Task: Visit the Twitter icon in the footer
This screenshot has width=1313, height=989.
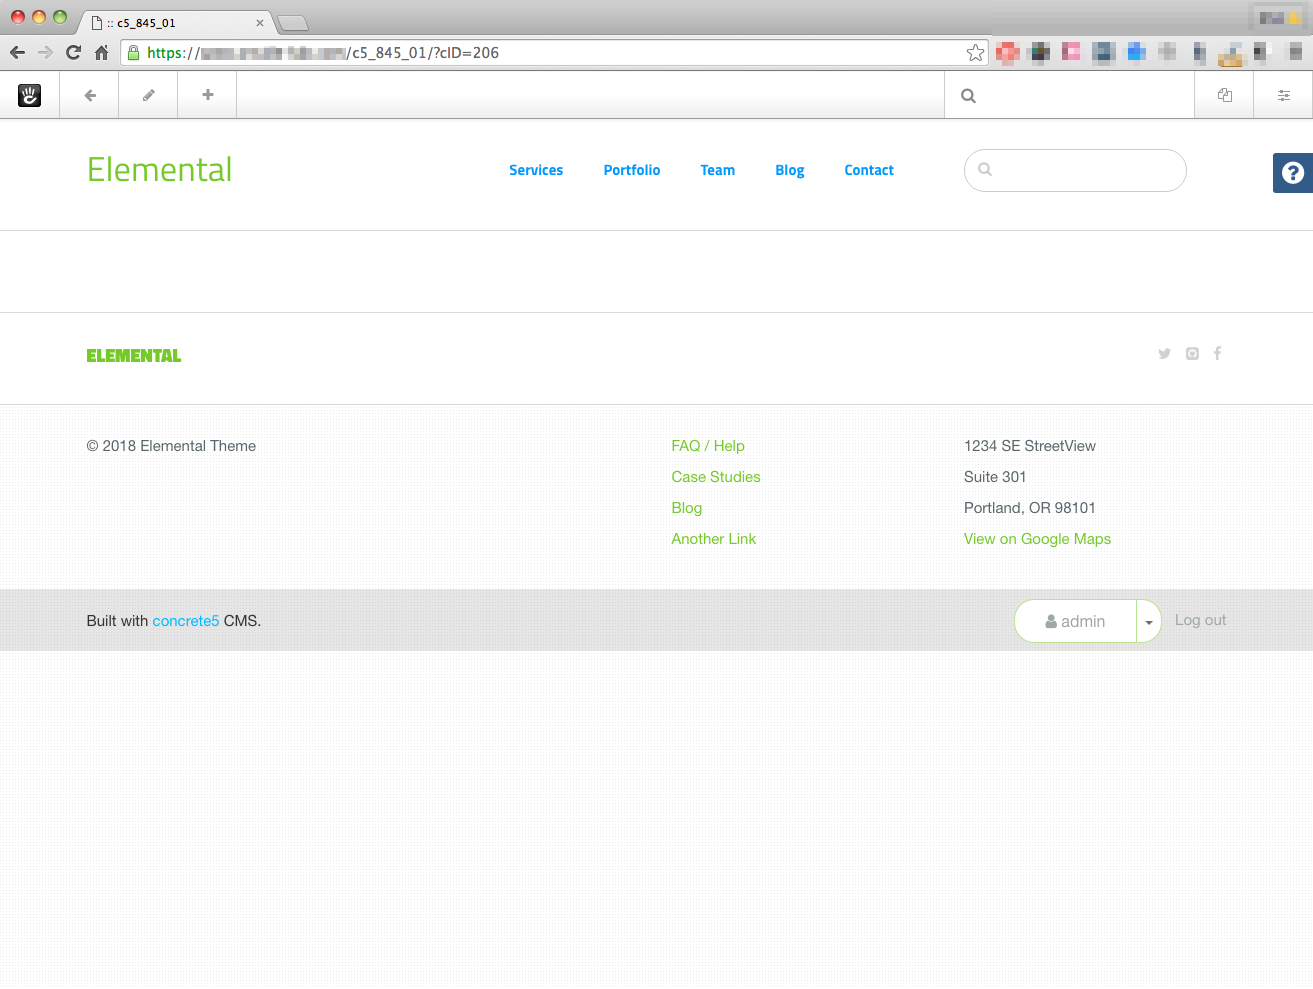Action: (x=1164, y=353)
